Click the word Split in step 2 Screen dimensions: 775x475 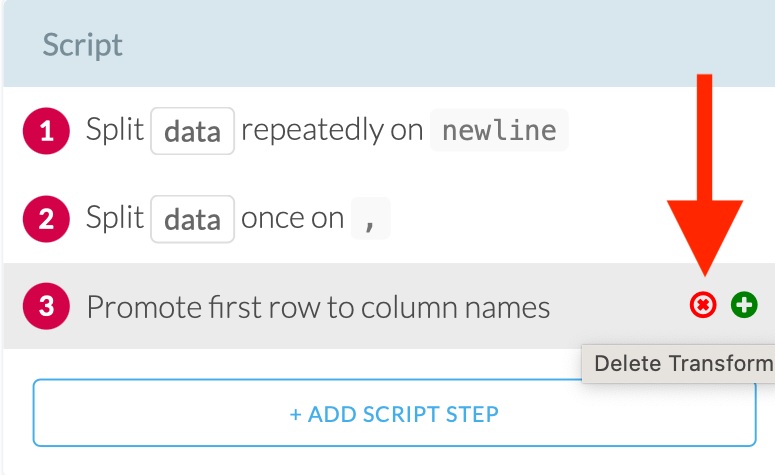(115, 218)
